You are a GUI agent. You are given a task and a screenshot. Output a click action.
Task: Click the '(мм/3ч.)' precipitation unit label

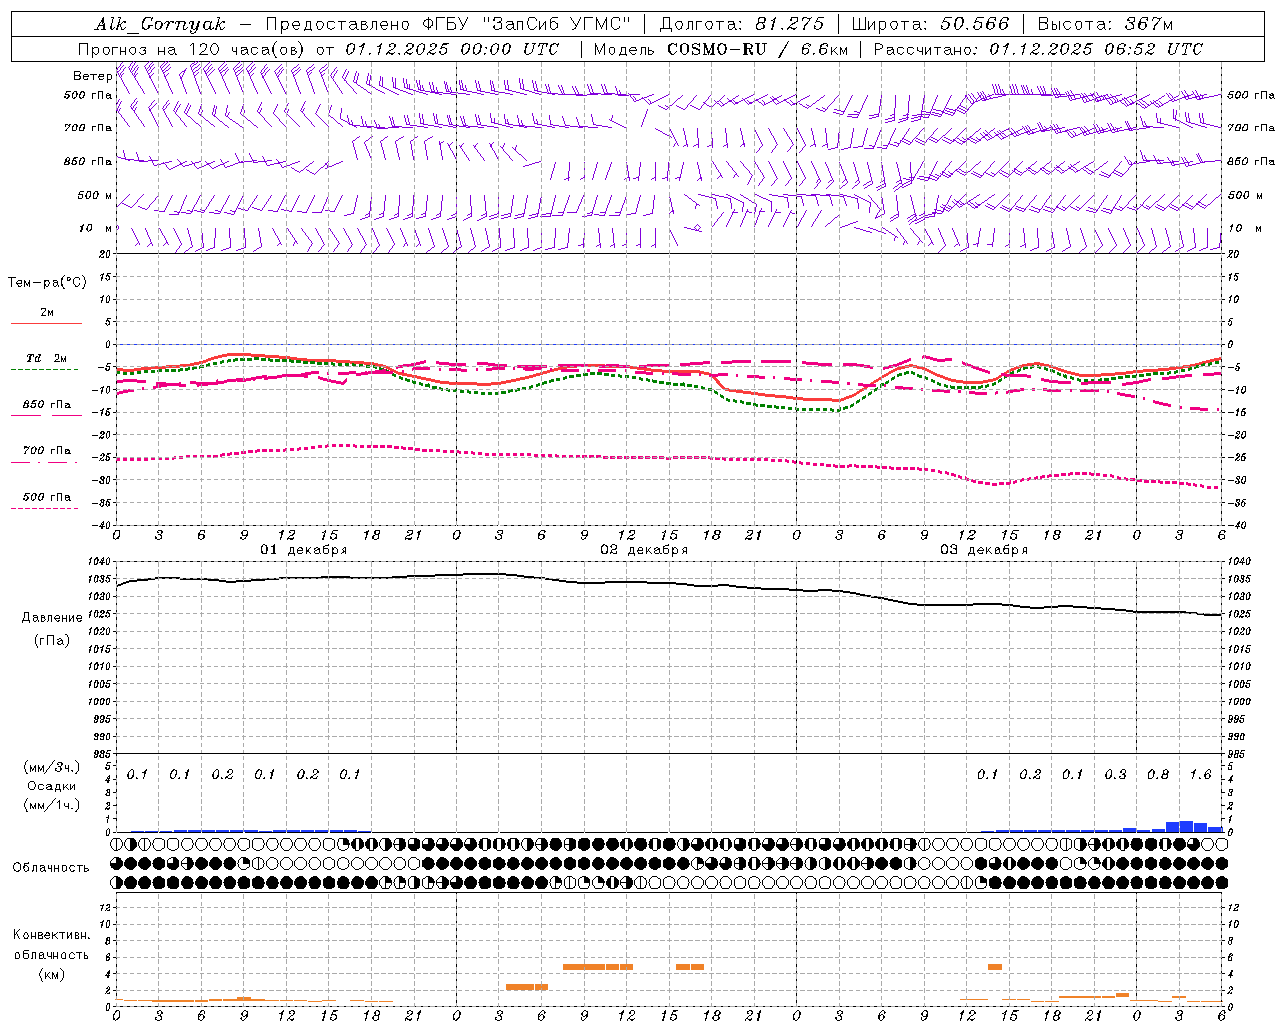point(51,767)
